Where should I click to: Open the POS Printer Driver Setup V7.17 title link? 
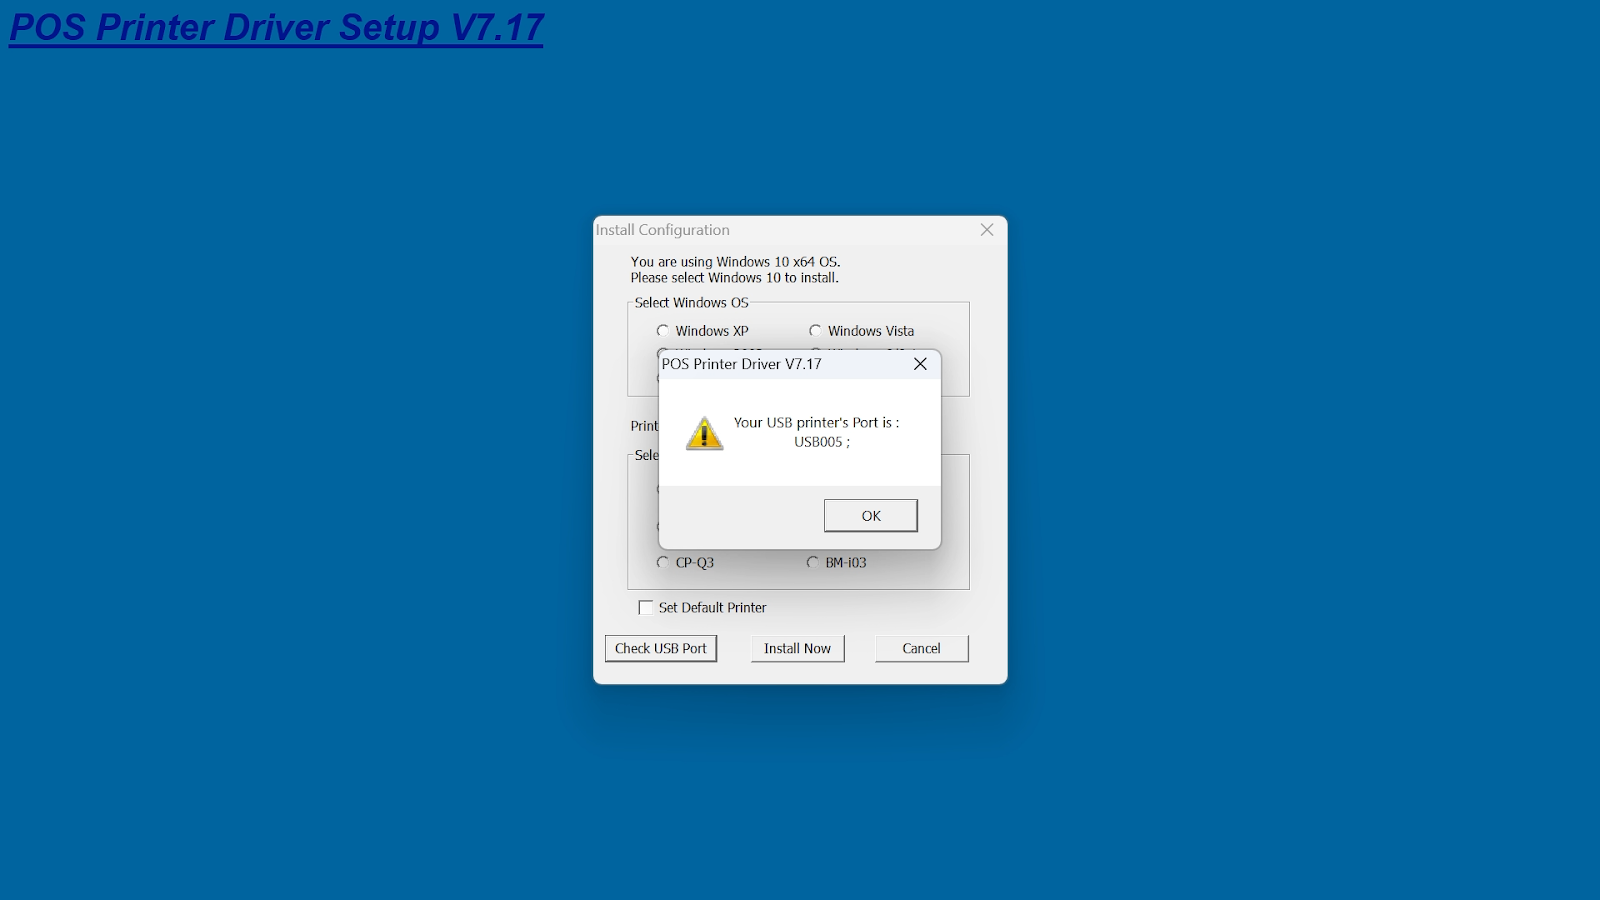(277, 27)
